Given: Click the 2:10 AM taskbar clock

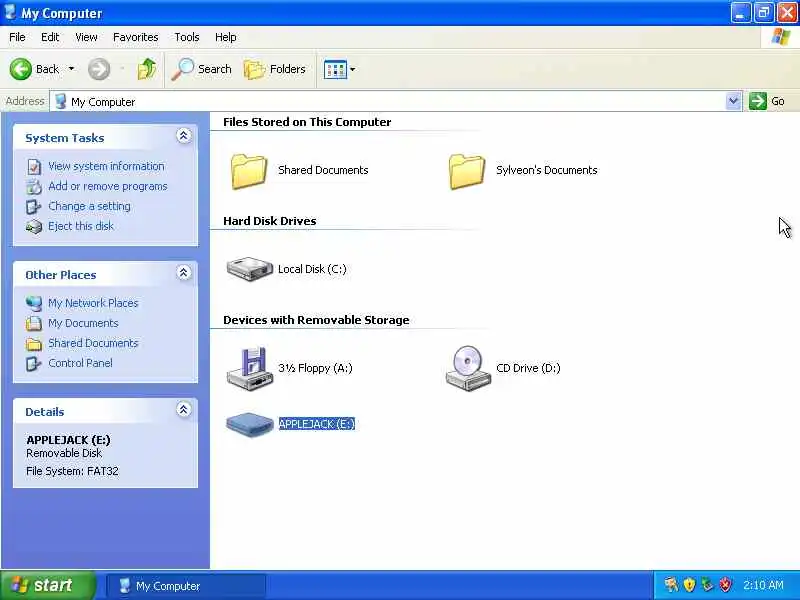Looking at the screenshot, I should (763, 585).
